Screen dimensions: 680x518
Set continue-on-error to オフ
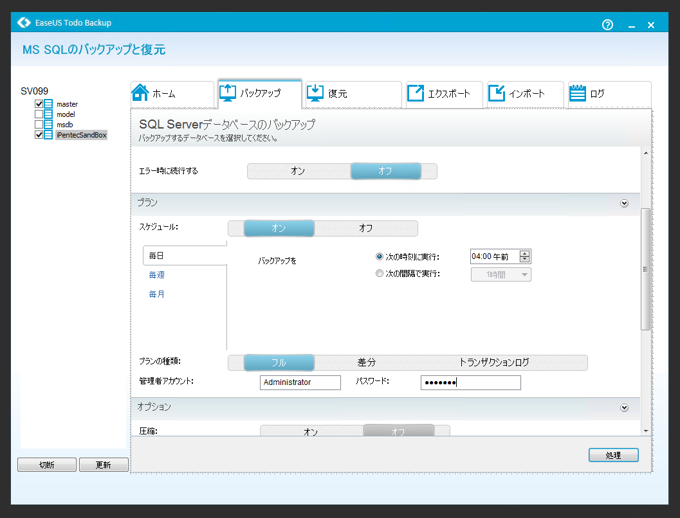386,171
